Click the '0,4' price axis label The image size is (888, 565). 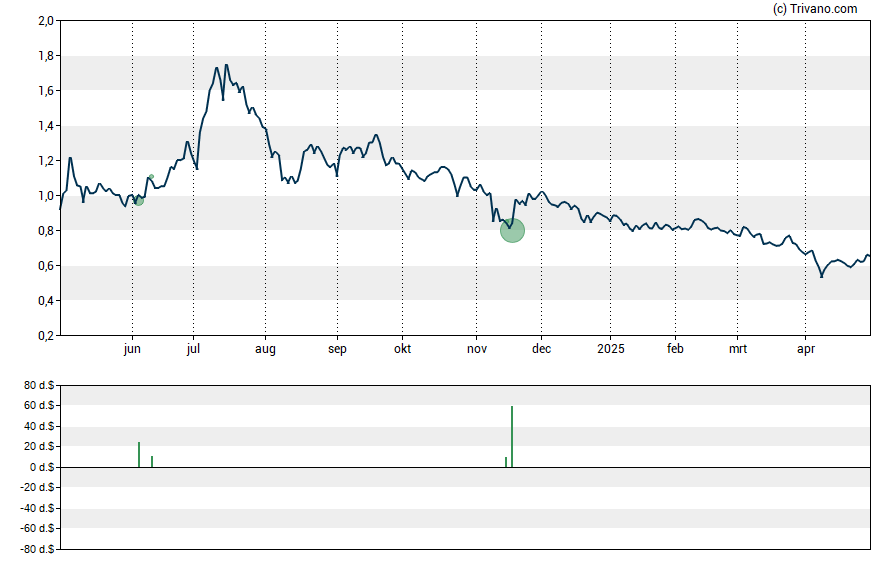pyautogui.click(x=46, y=301)
